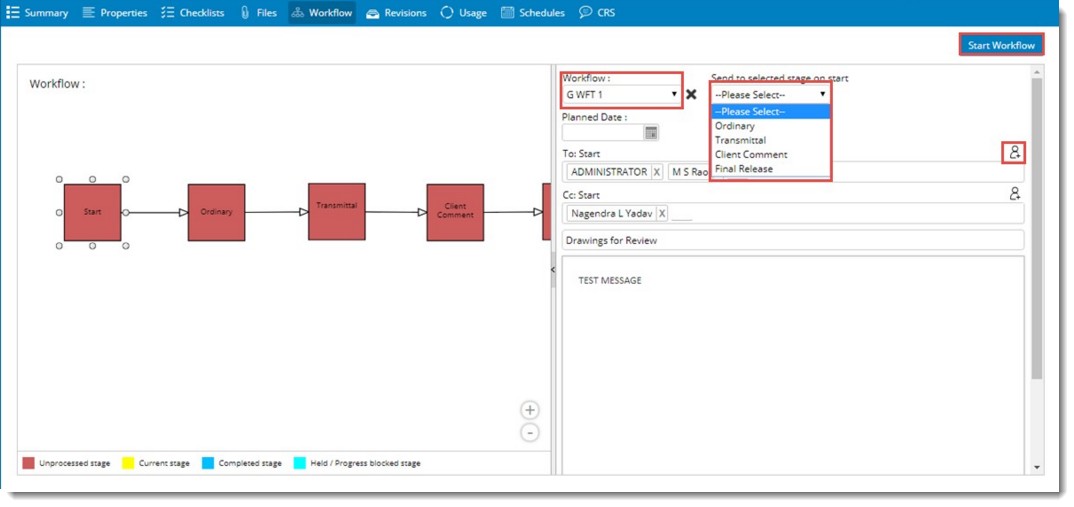The width and height of the screenshot is (1074, 507).
Task: Remove Nagendra L Yadav from Cc list
Action: click(661, 213)
